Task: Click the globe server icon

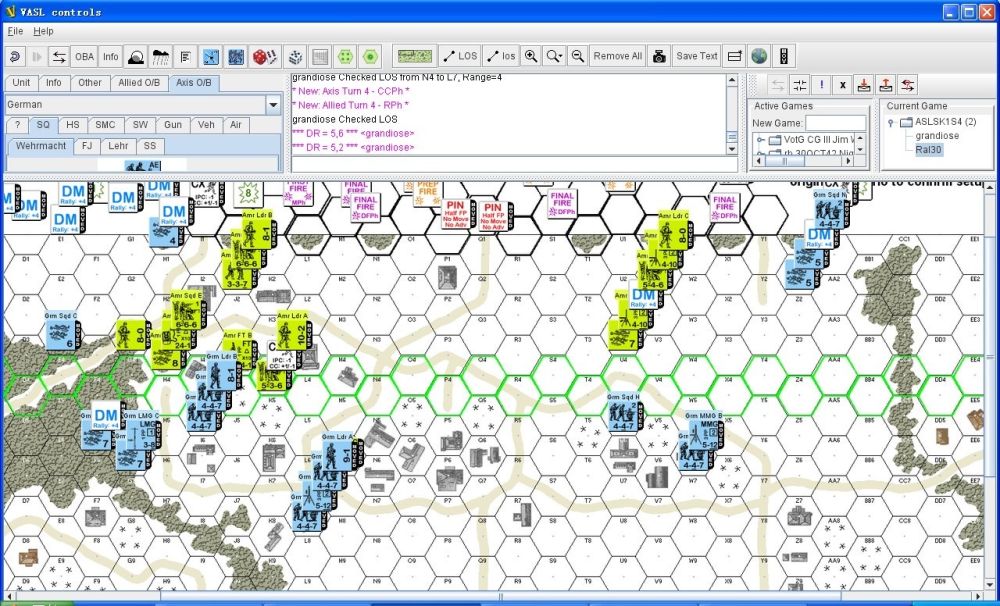Action: (759, 56)
